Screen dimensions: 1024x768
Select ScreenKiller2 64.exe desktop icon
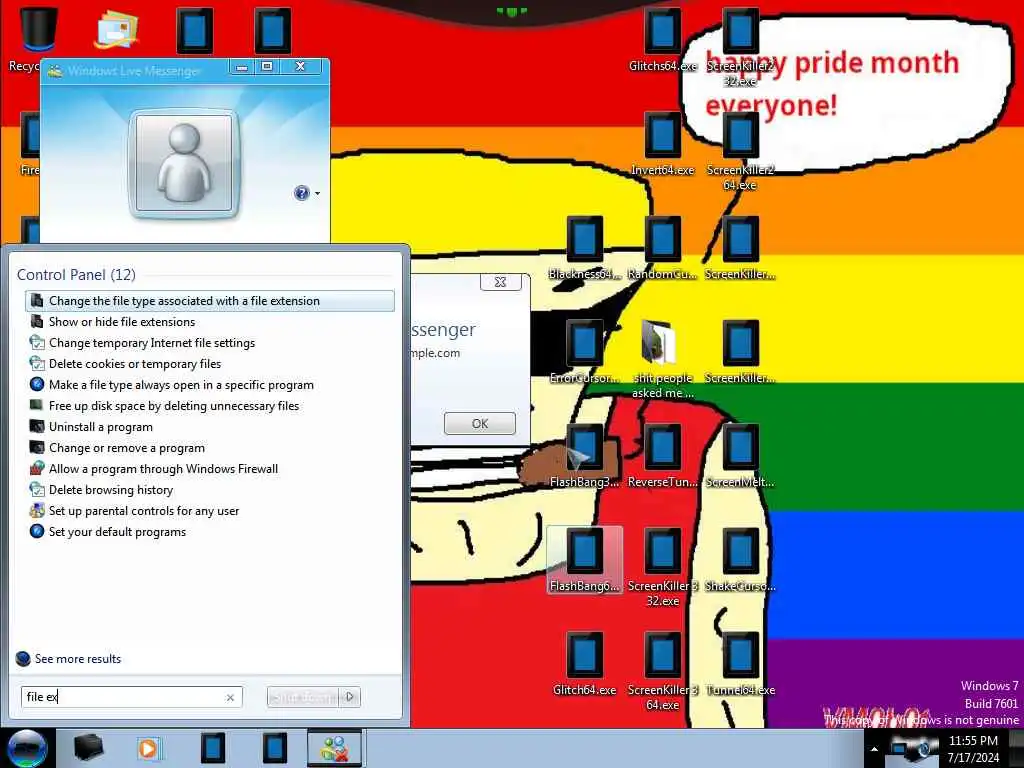[740, 151]
